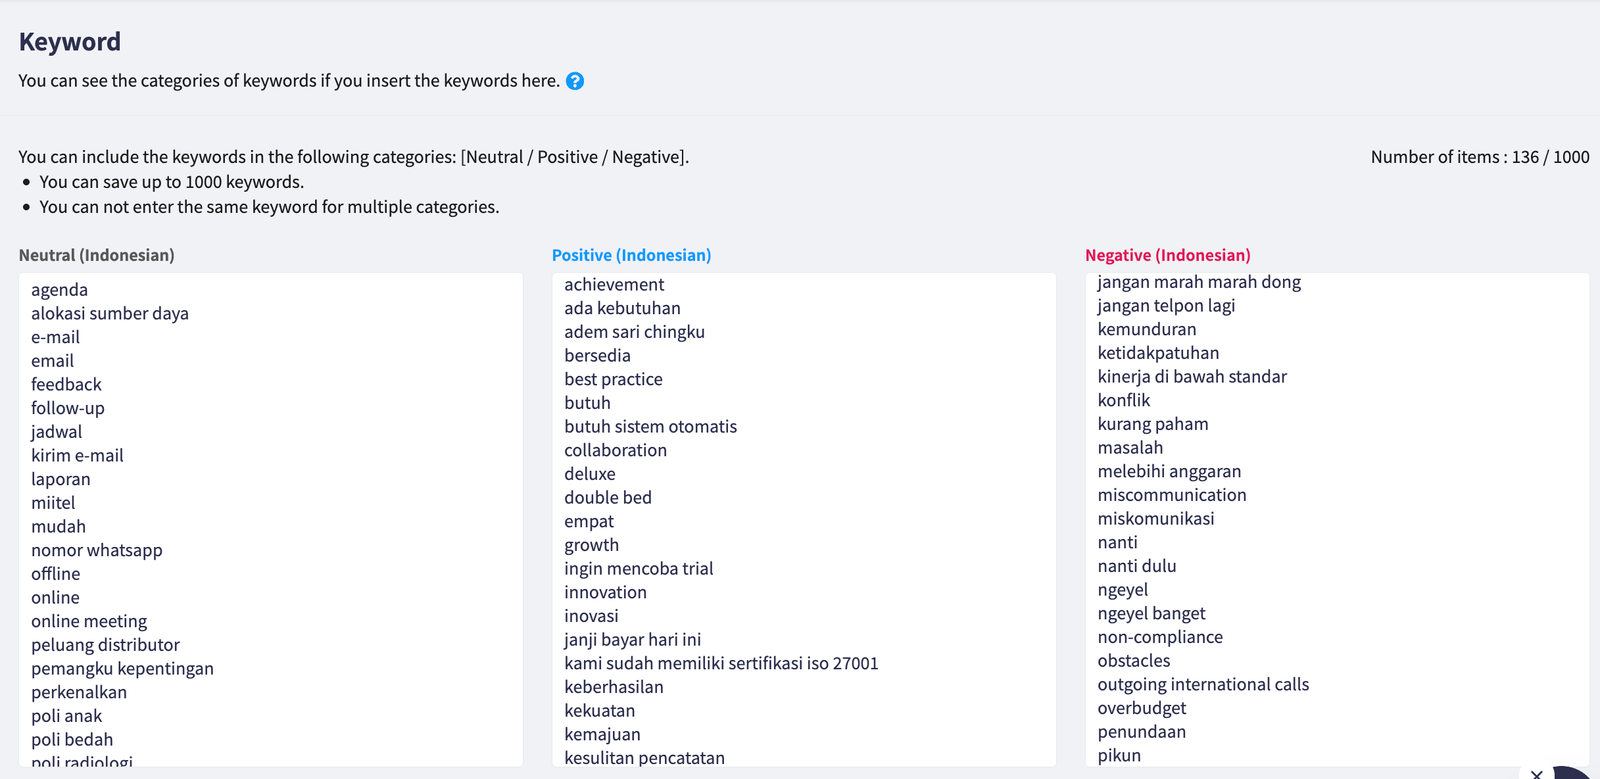This screenshot has width=1600, height=779.
Task: Click the floating close widget at bottom right
Action: (x=1538, y=774)
